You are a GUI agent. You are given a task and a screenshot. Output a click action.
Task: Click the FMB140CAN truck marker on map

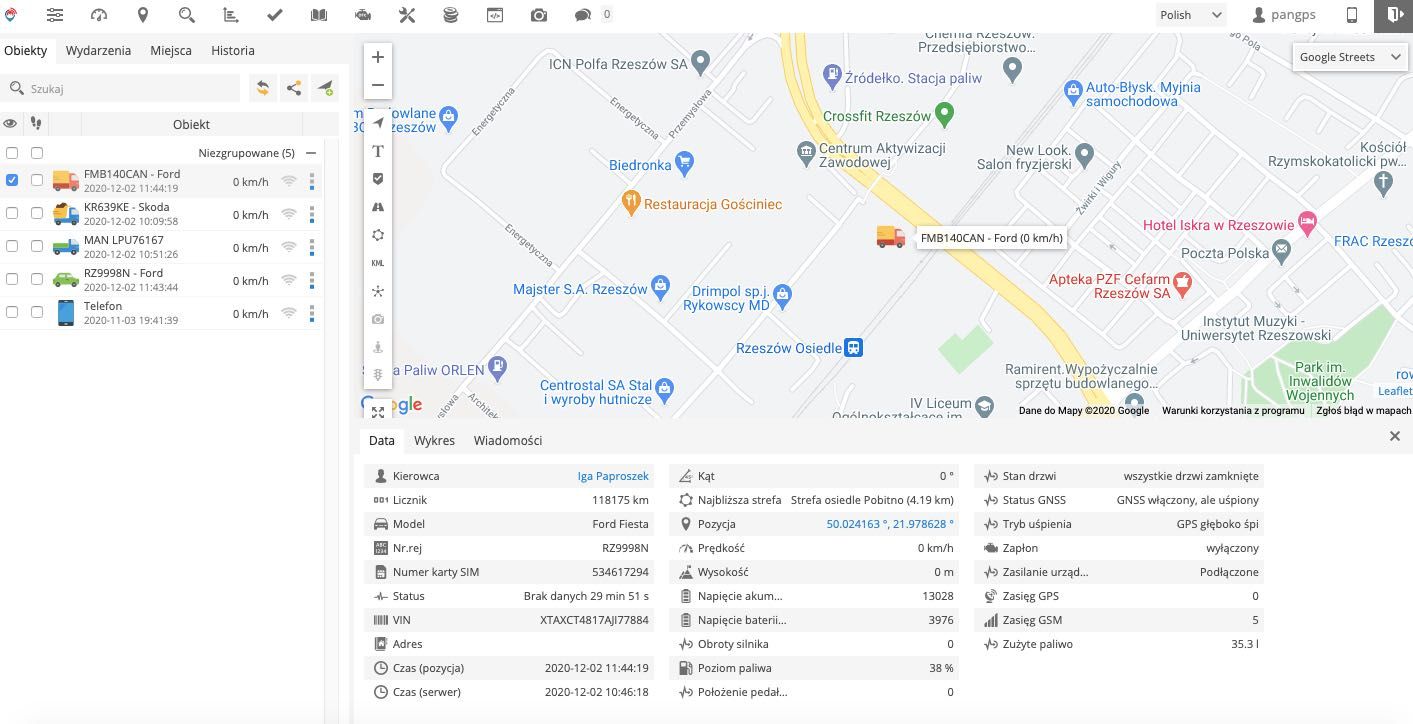click(x=890, y=237)
